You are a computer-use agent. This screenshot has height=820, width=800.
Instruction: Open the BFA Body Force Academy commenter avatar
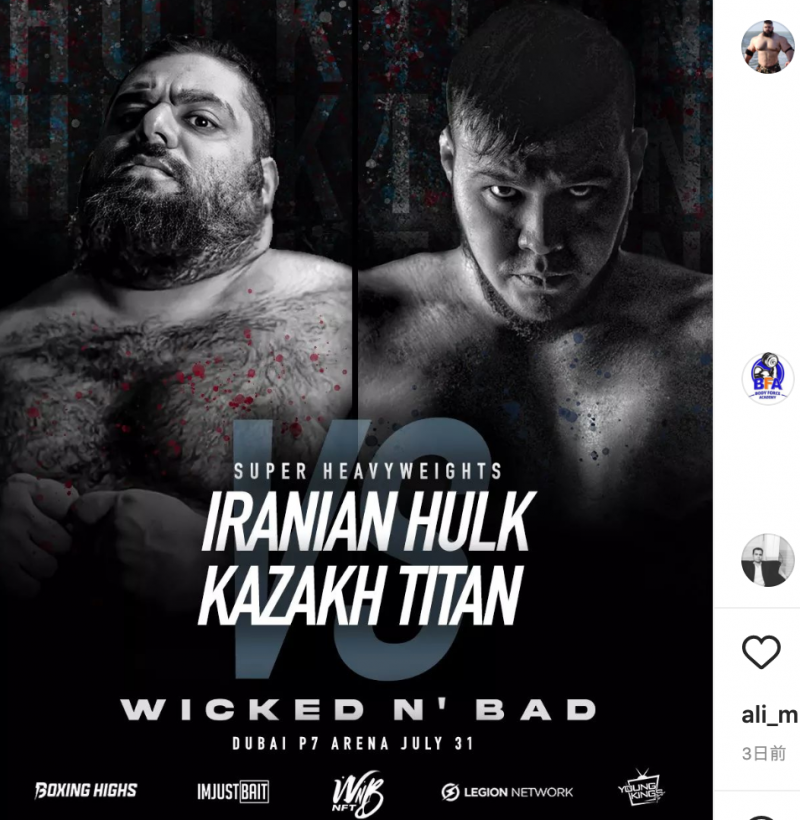pos(768,378)
